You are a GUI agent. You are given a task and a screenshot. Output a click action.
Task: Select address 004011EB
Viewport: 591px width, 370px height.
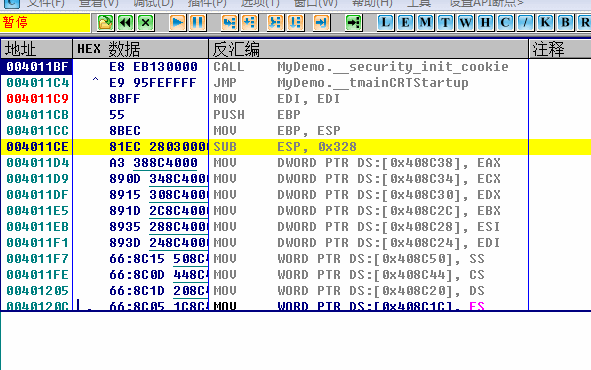point(37,227)
